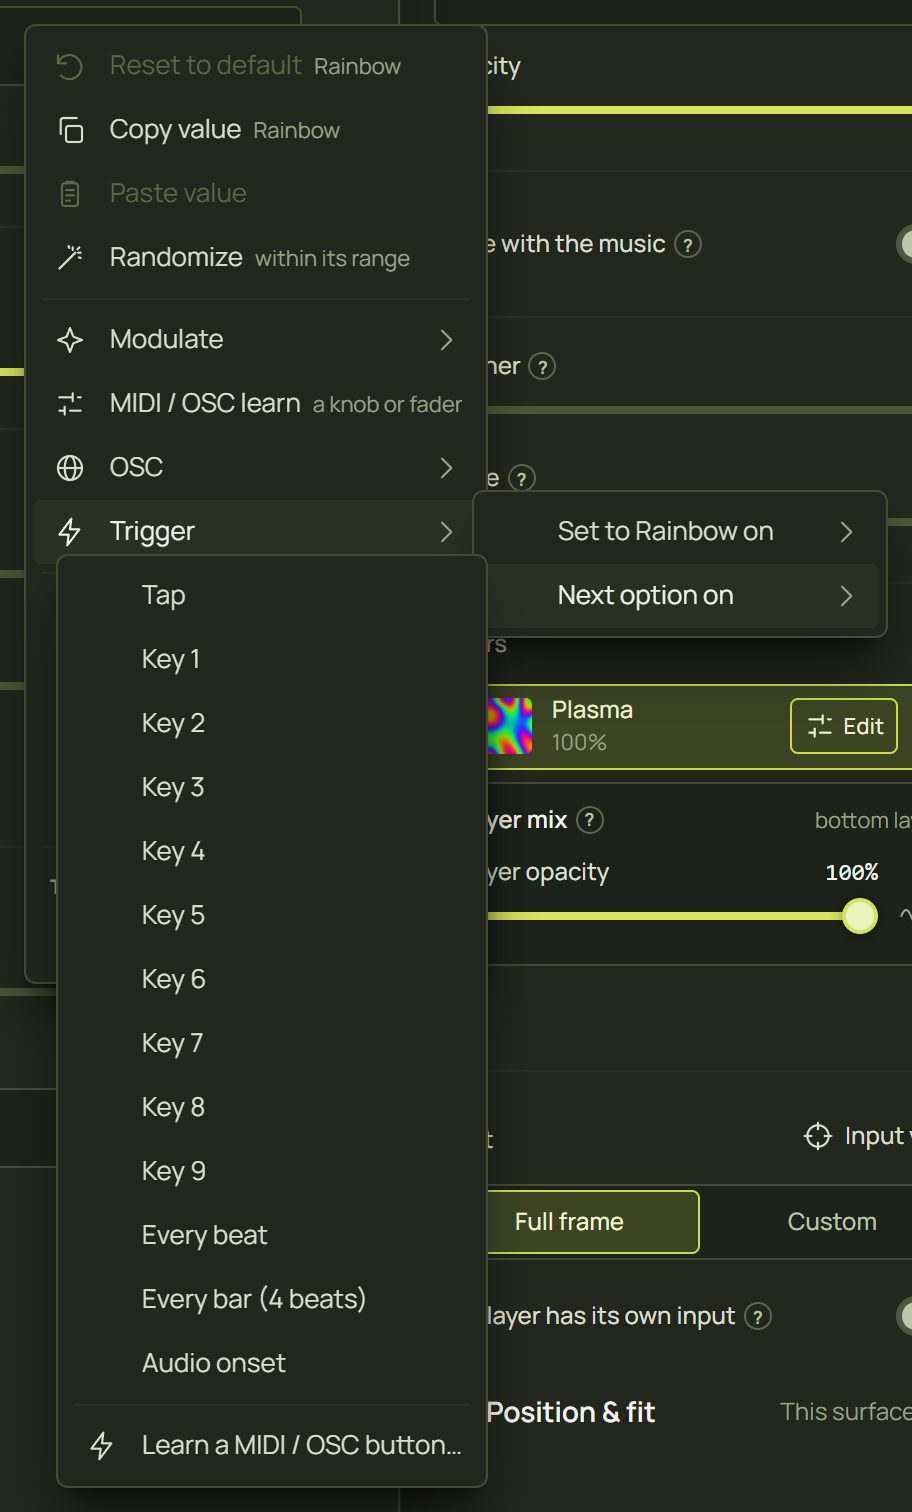The height and width of the screenshot is (1512, 912).
Task: Select Every beat trigger
Action: (272, 1236)
